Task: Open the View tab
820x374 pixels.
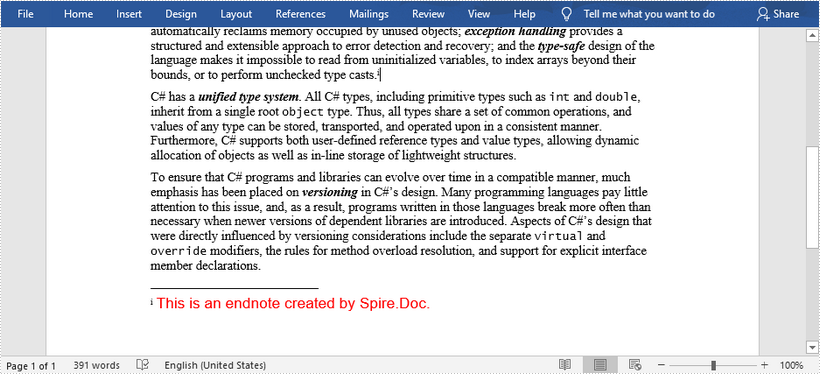Action: pos(479,14)
